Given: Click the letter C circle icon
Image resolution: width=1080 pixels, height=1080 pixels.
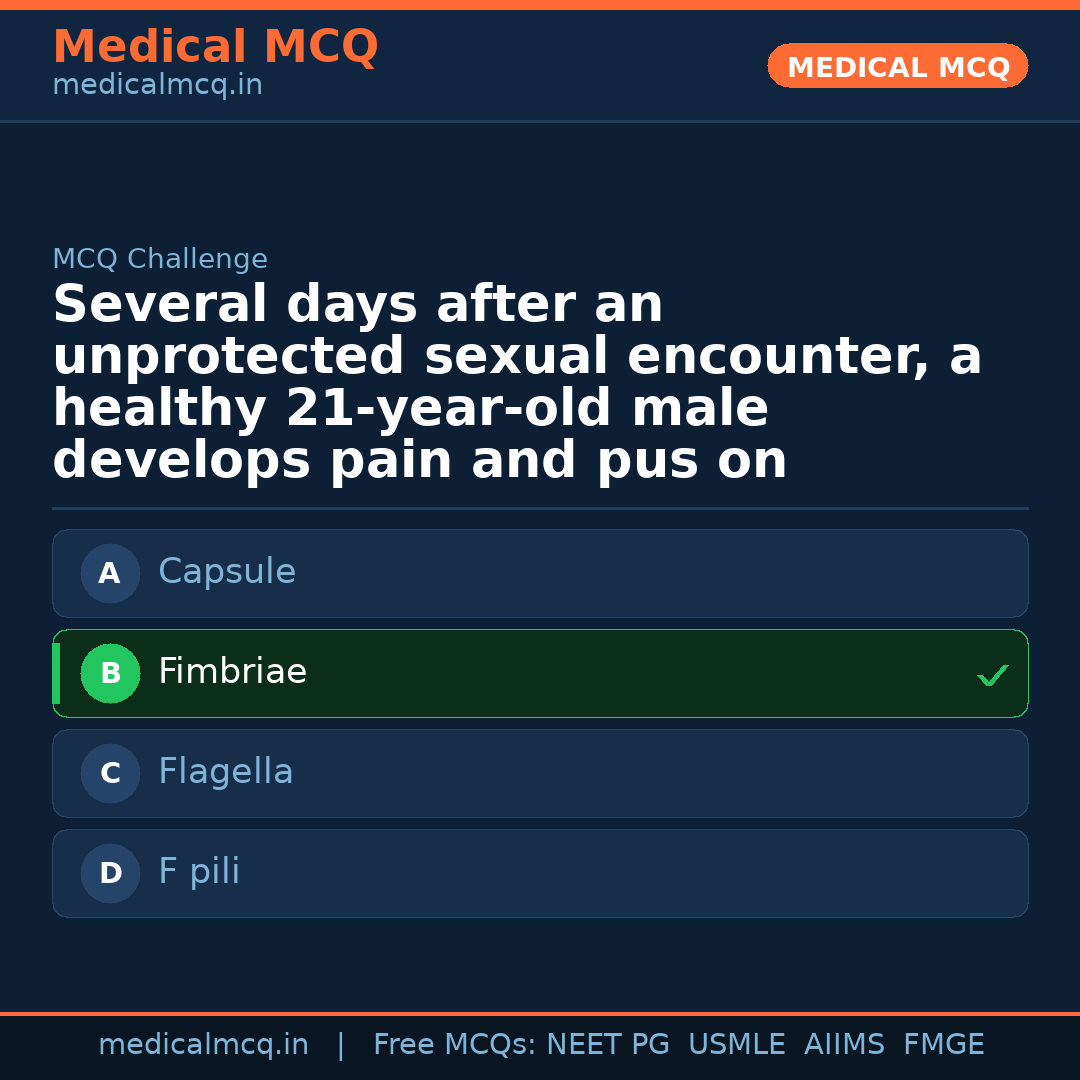Looking at the screenshot, I should pyautogui.click(x=110, y=774).
